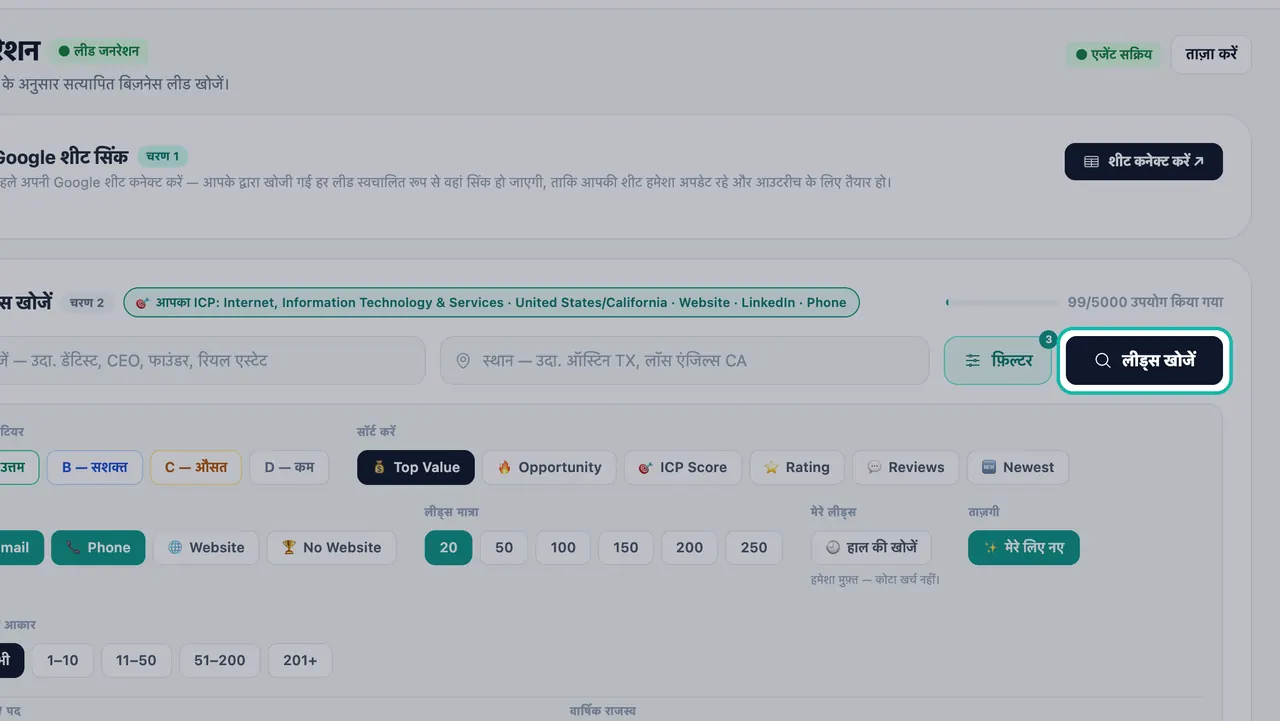Choose company size 51–200

(x=220, y=660)
